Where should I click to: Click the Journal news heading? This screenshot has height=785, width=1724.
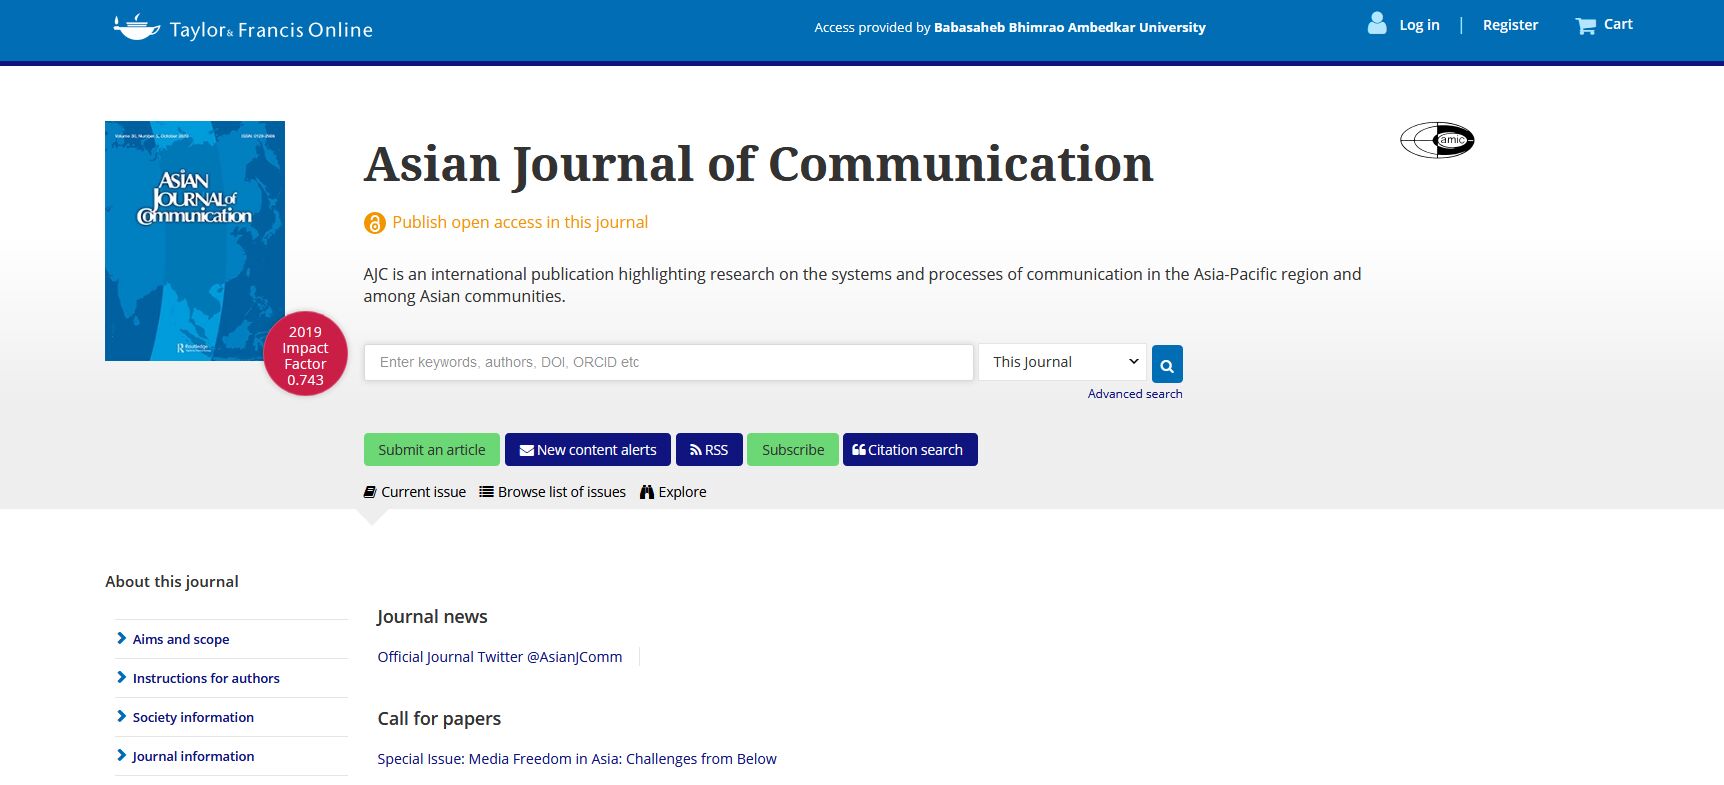[432, 617]
